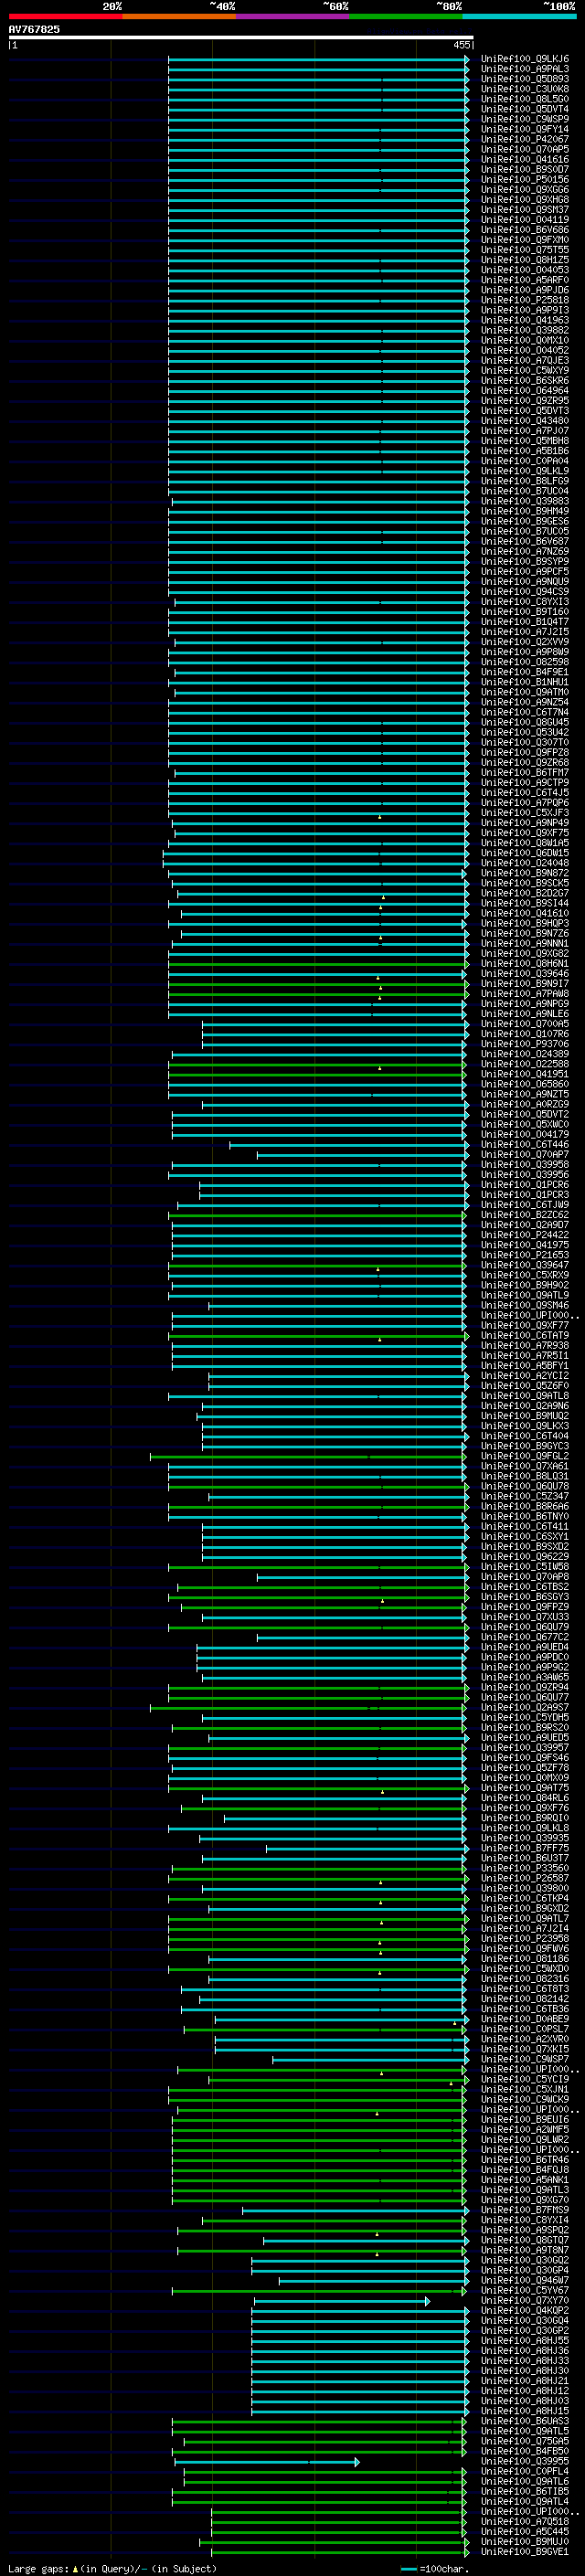Select hit UniRef100_Q41963
This screenshot has height=2576, width=585.
pos(524,320)
